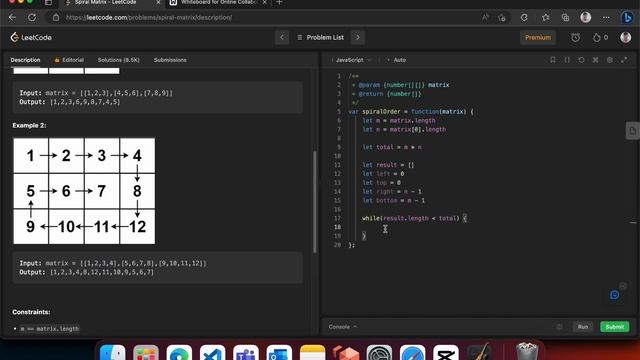Switch to Whiteboard for Online Collaboration tab
The width and height of the screenshot is (640, 360).
click(218, 3)
